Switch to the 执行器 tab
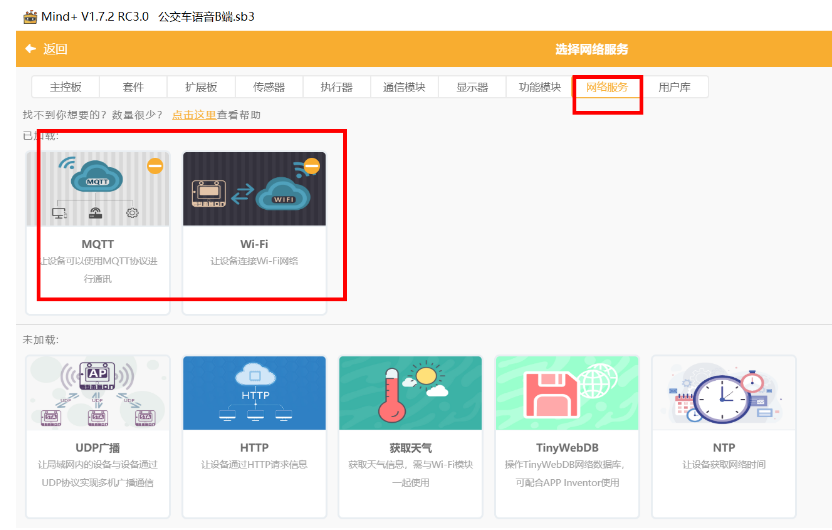 (336, 87)
